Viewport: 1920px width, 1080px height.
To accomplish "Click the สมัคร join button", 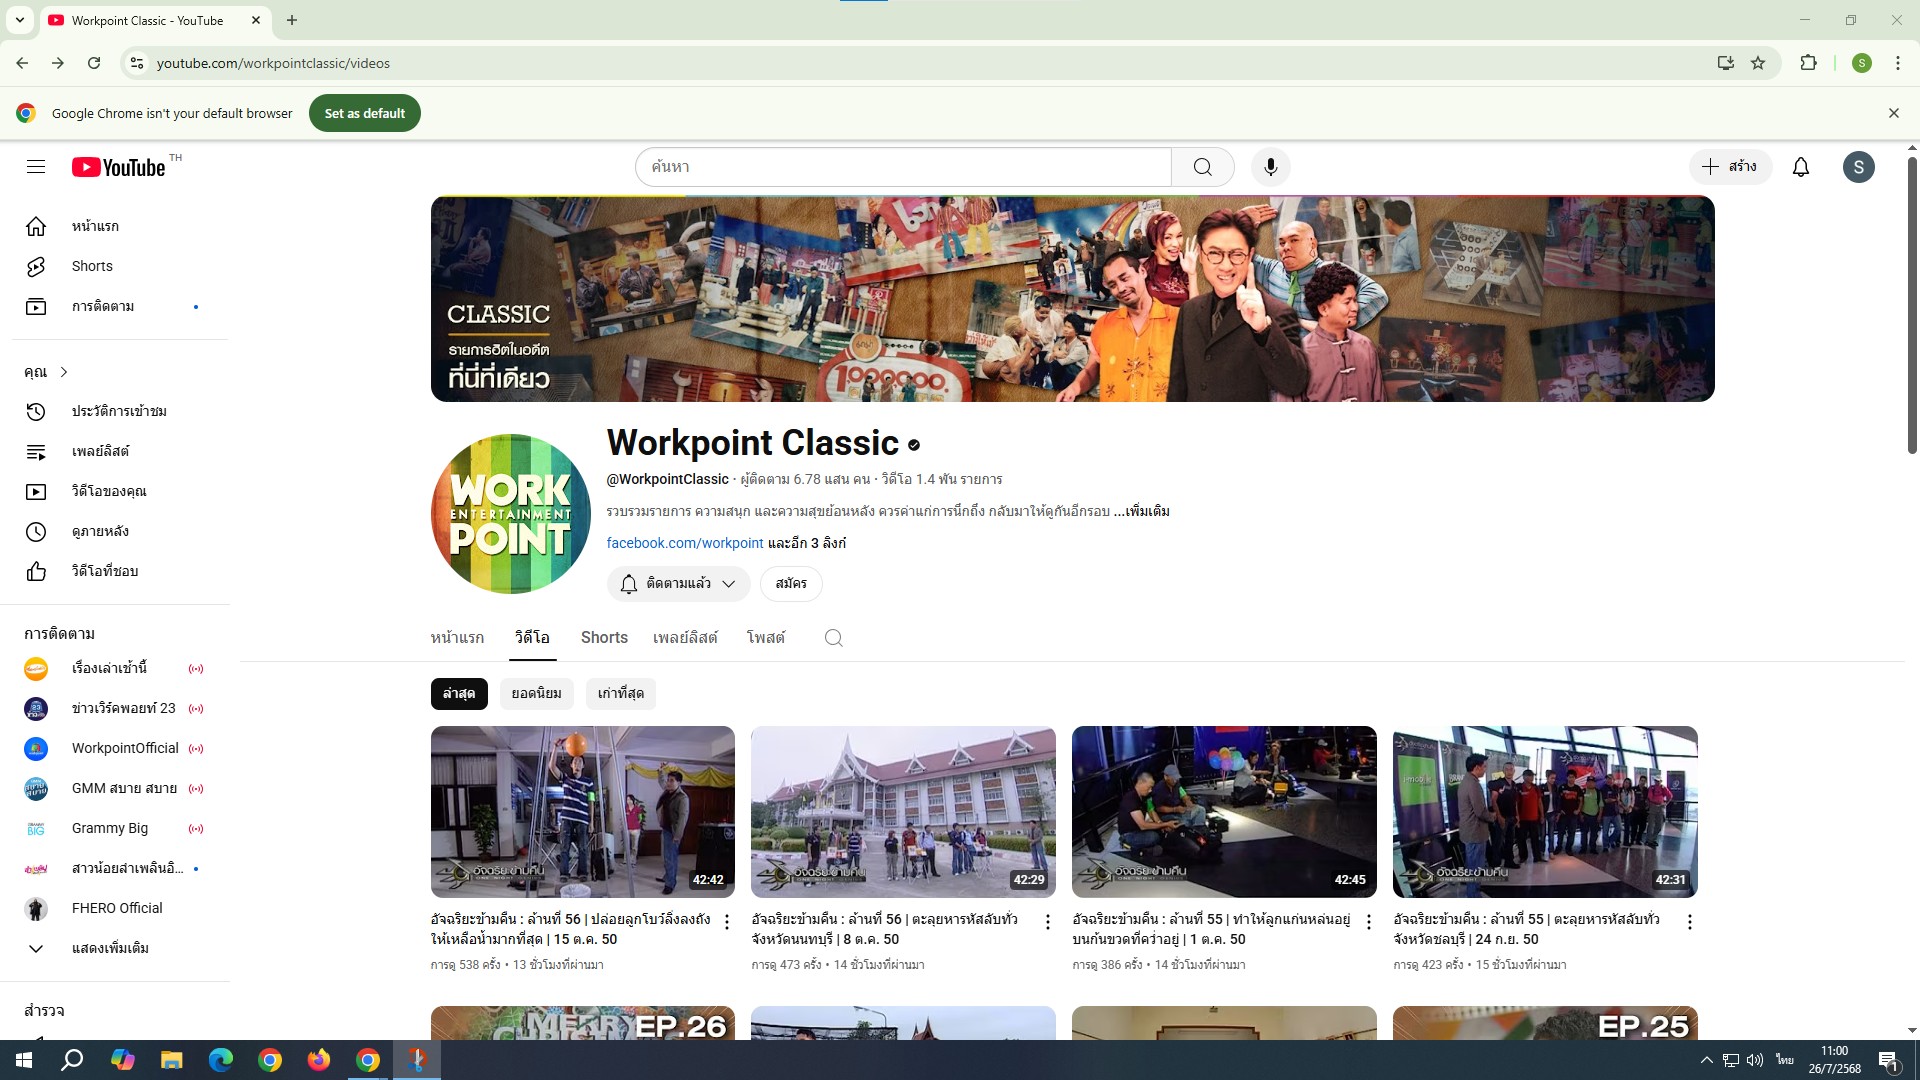I will (x=791, y=584).
